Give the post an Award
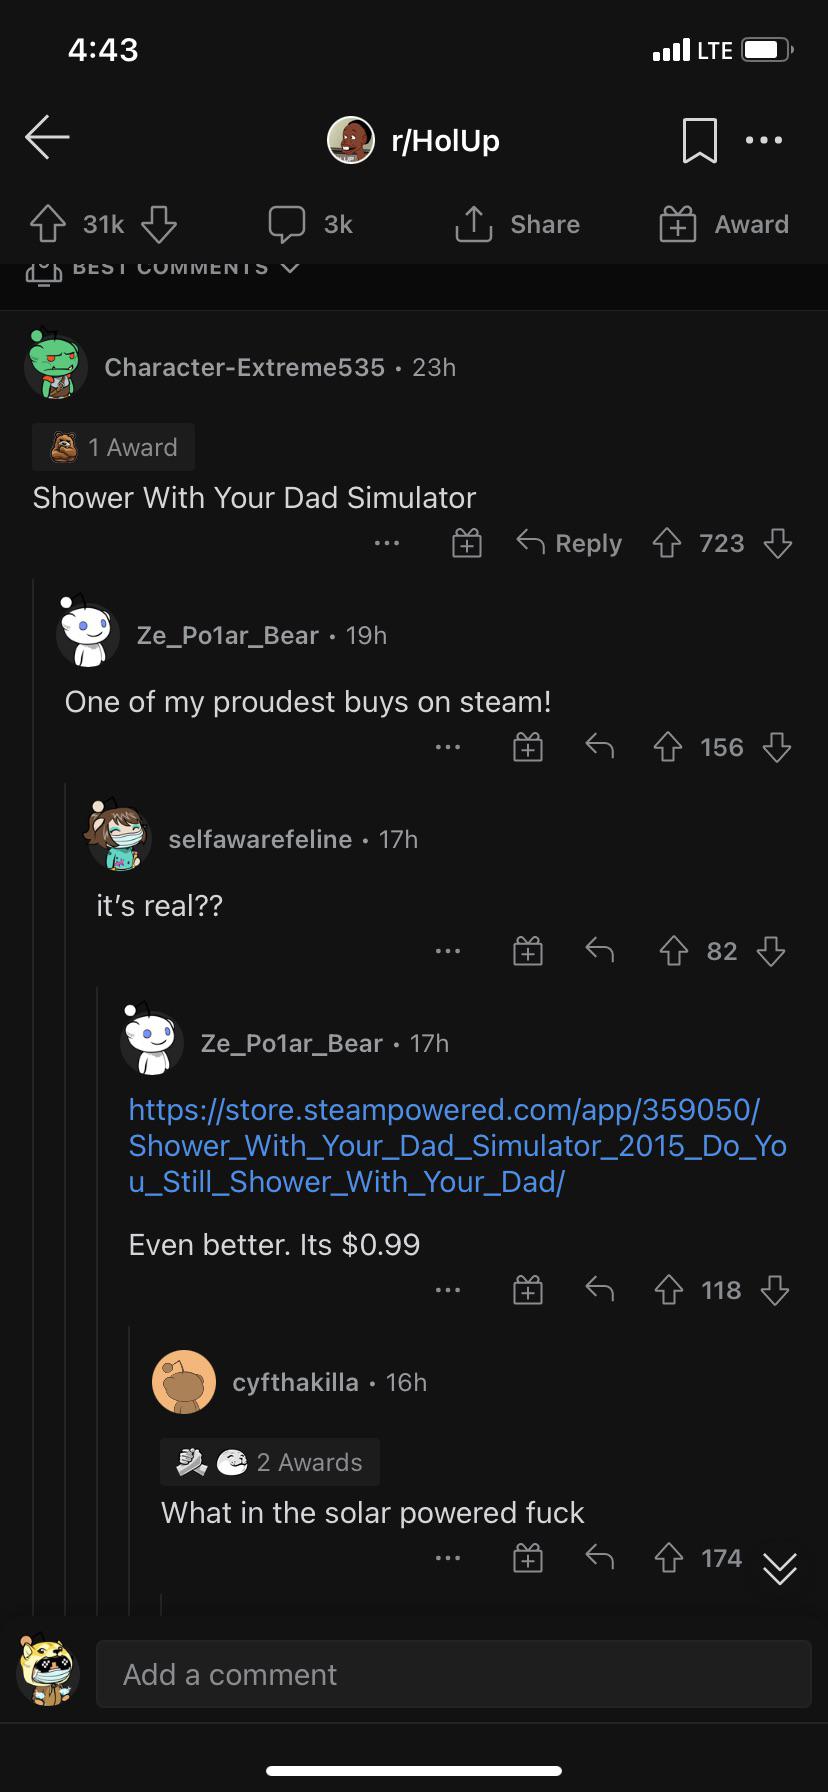The height and width of the screenshot is (1792, 828). (724, 224)
